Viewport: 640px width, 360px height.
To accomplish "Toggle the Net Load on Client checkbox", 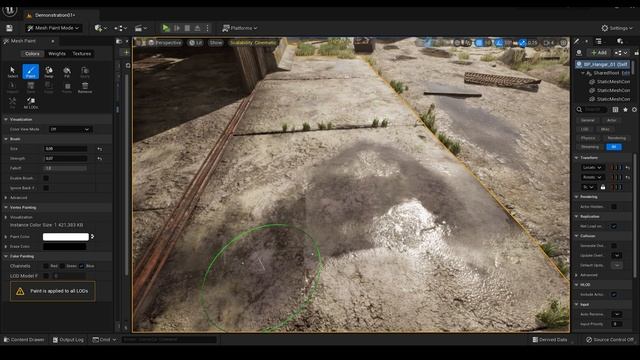I will click(614, 226).
